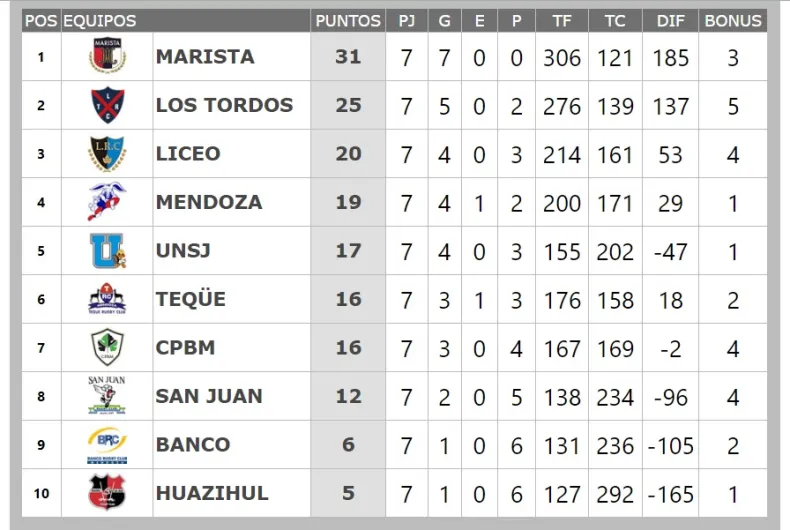Click the MENDOZA team name

(x=209, y=202)
